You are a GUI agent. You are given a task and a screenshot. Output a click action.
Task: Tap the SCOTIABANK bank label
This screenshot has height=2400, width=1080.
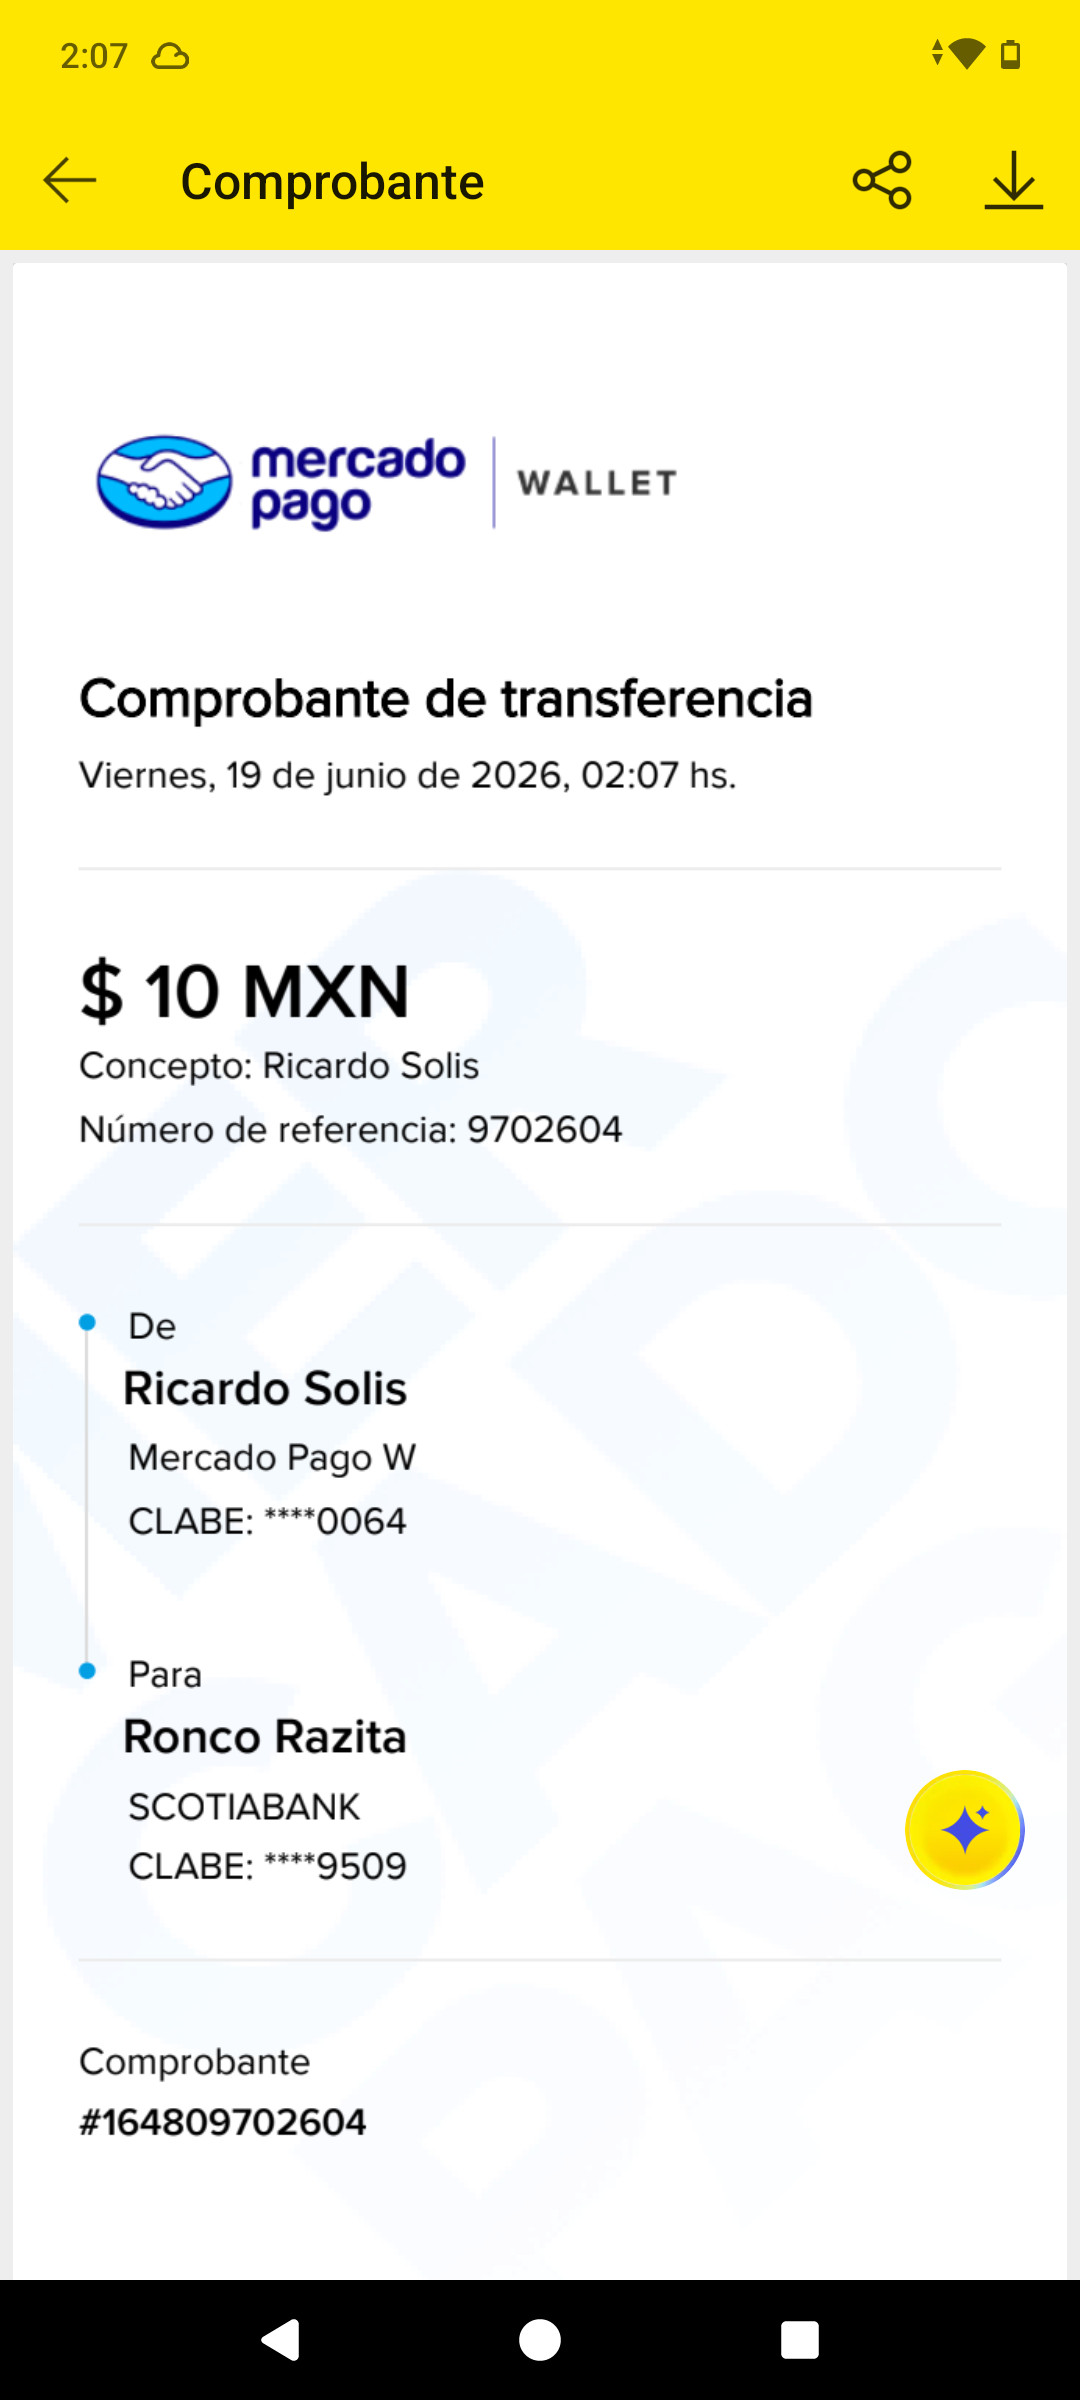pos(244,1807)
